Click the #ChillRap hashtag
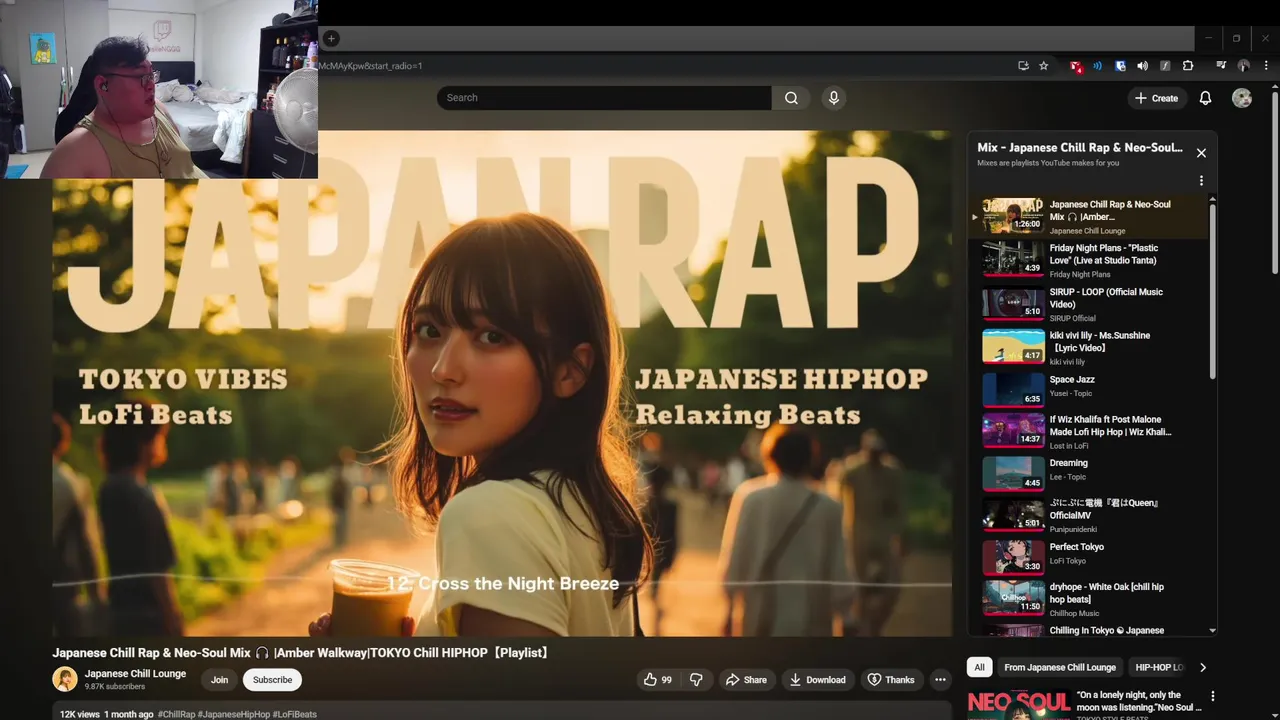The image size is (1280, 720). (176, 714)
